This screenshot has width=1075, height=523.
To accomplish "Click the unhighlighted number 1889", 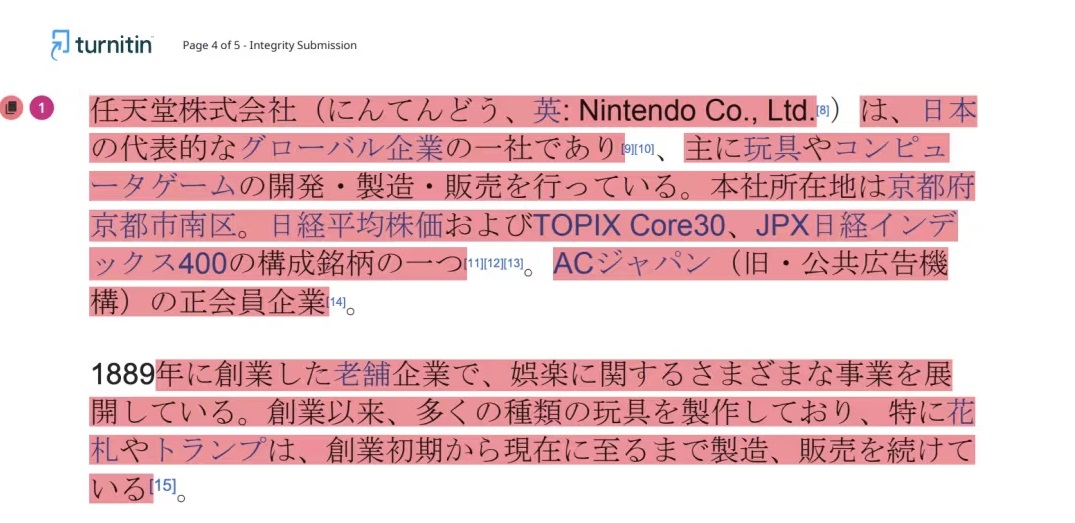I will click(123, 374).
